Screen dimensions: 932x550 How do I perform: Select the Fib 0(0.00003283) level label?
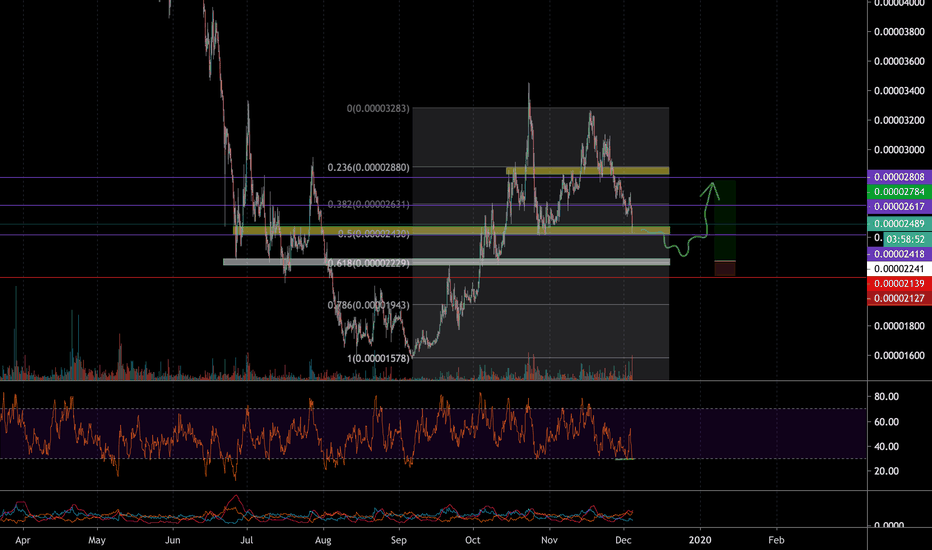pyautogui.click(x=378, y=108)
